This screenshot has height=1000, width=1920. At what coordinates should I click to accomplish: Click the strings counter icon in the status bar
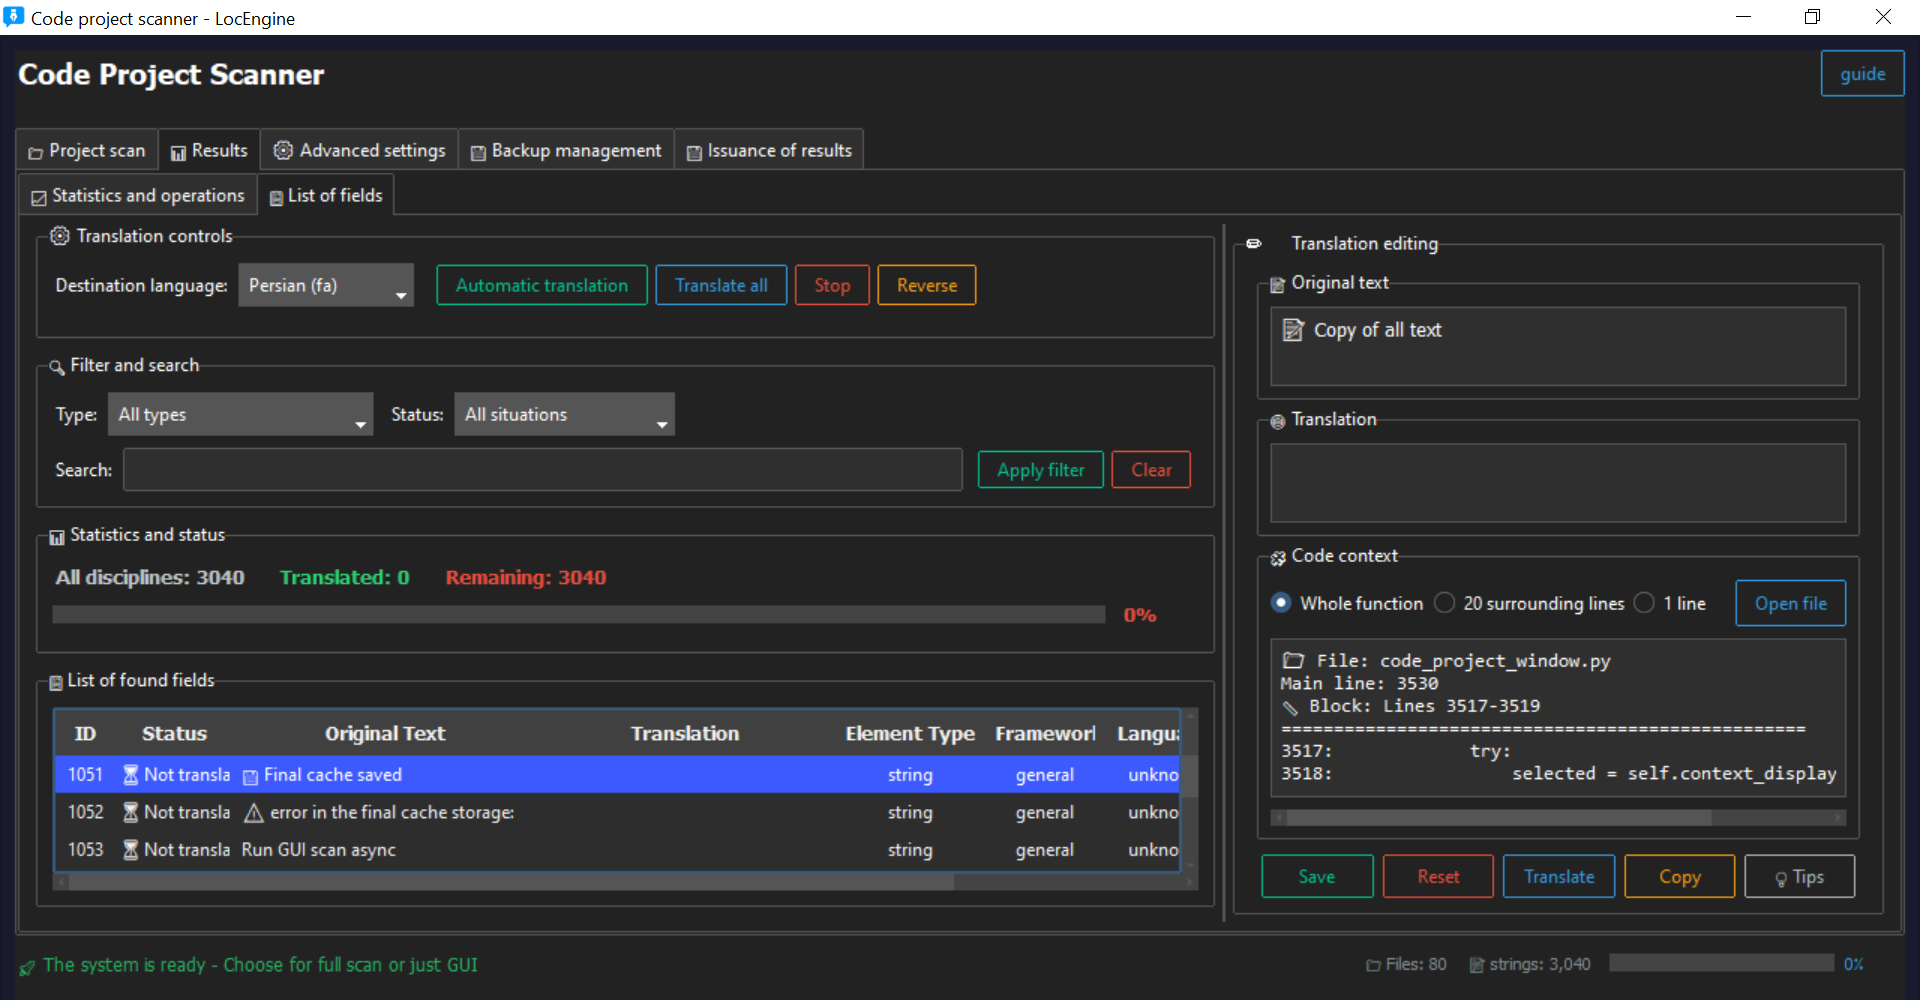pos(1475,964)
